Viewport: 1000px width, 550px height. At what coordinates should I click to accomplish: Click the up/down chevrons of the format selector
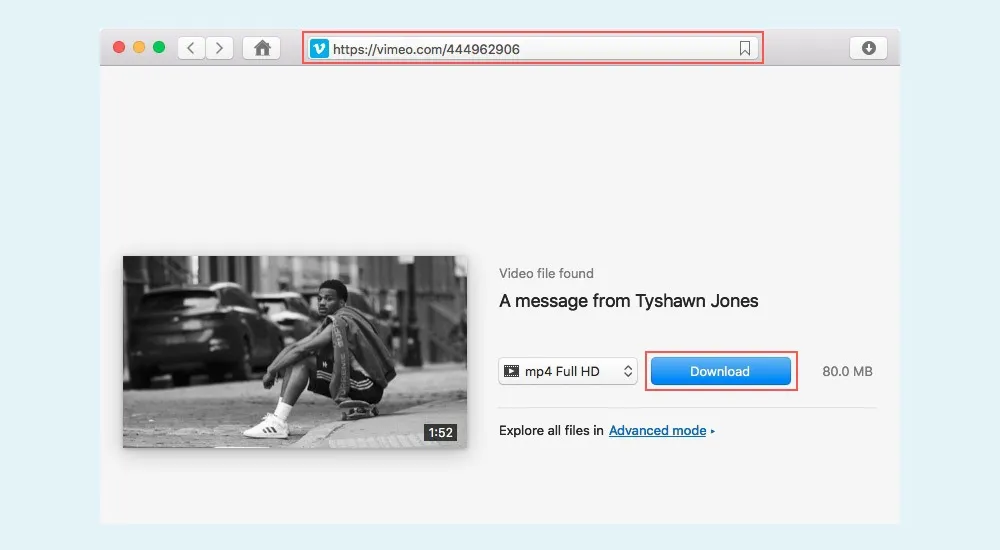628,371
